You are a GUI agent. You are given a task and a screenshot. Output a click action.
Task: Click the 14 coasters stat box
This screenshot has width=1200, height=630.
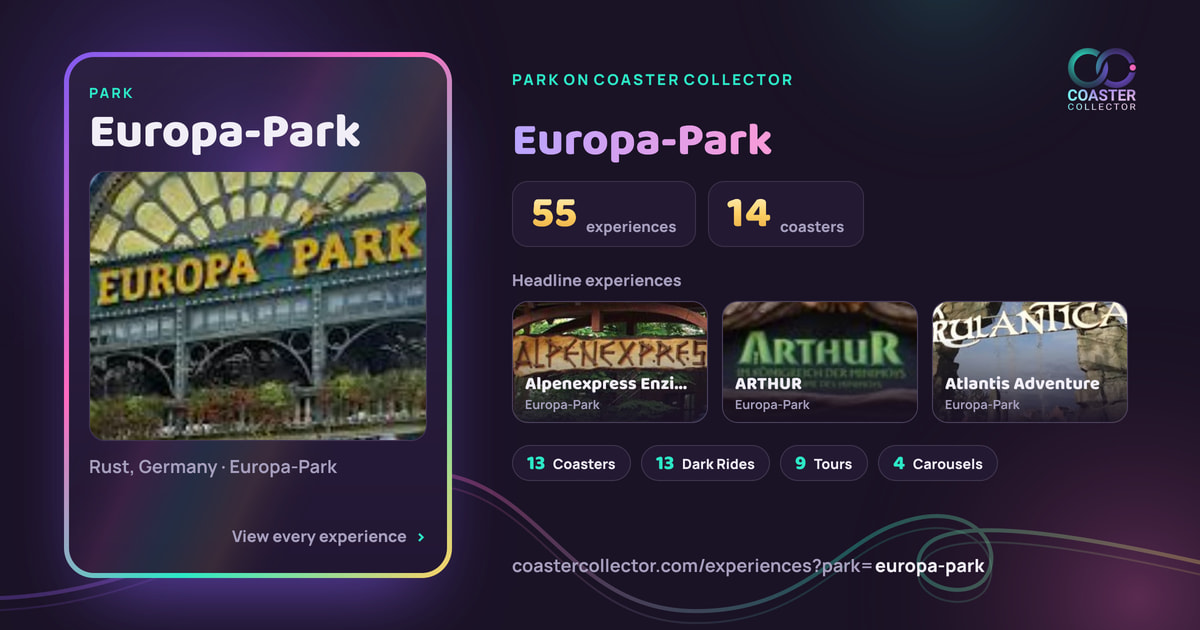pyautogui.click(x=786, y=214)
